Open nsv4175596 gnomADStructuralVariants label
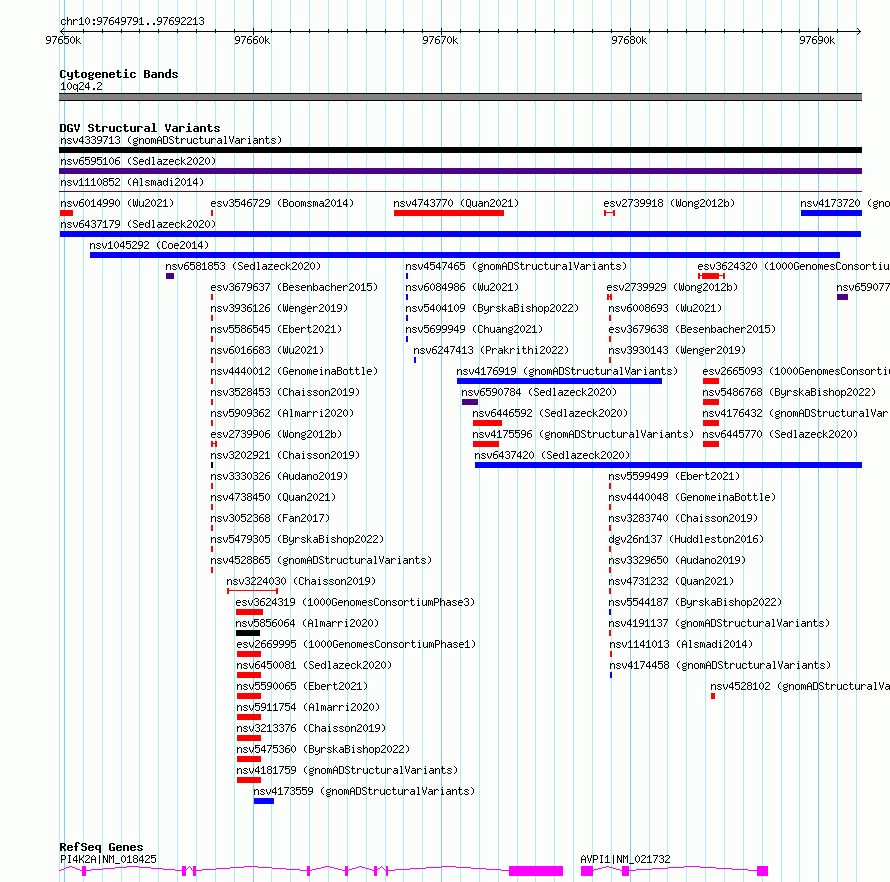890x882 pixels. point(583,434)
